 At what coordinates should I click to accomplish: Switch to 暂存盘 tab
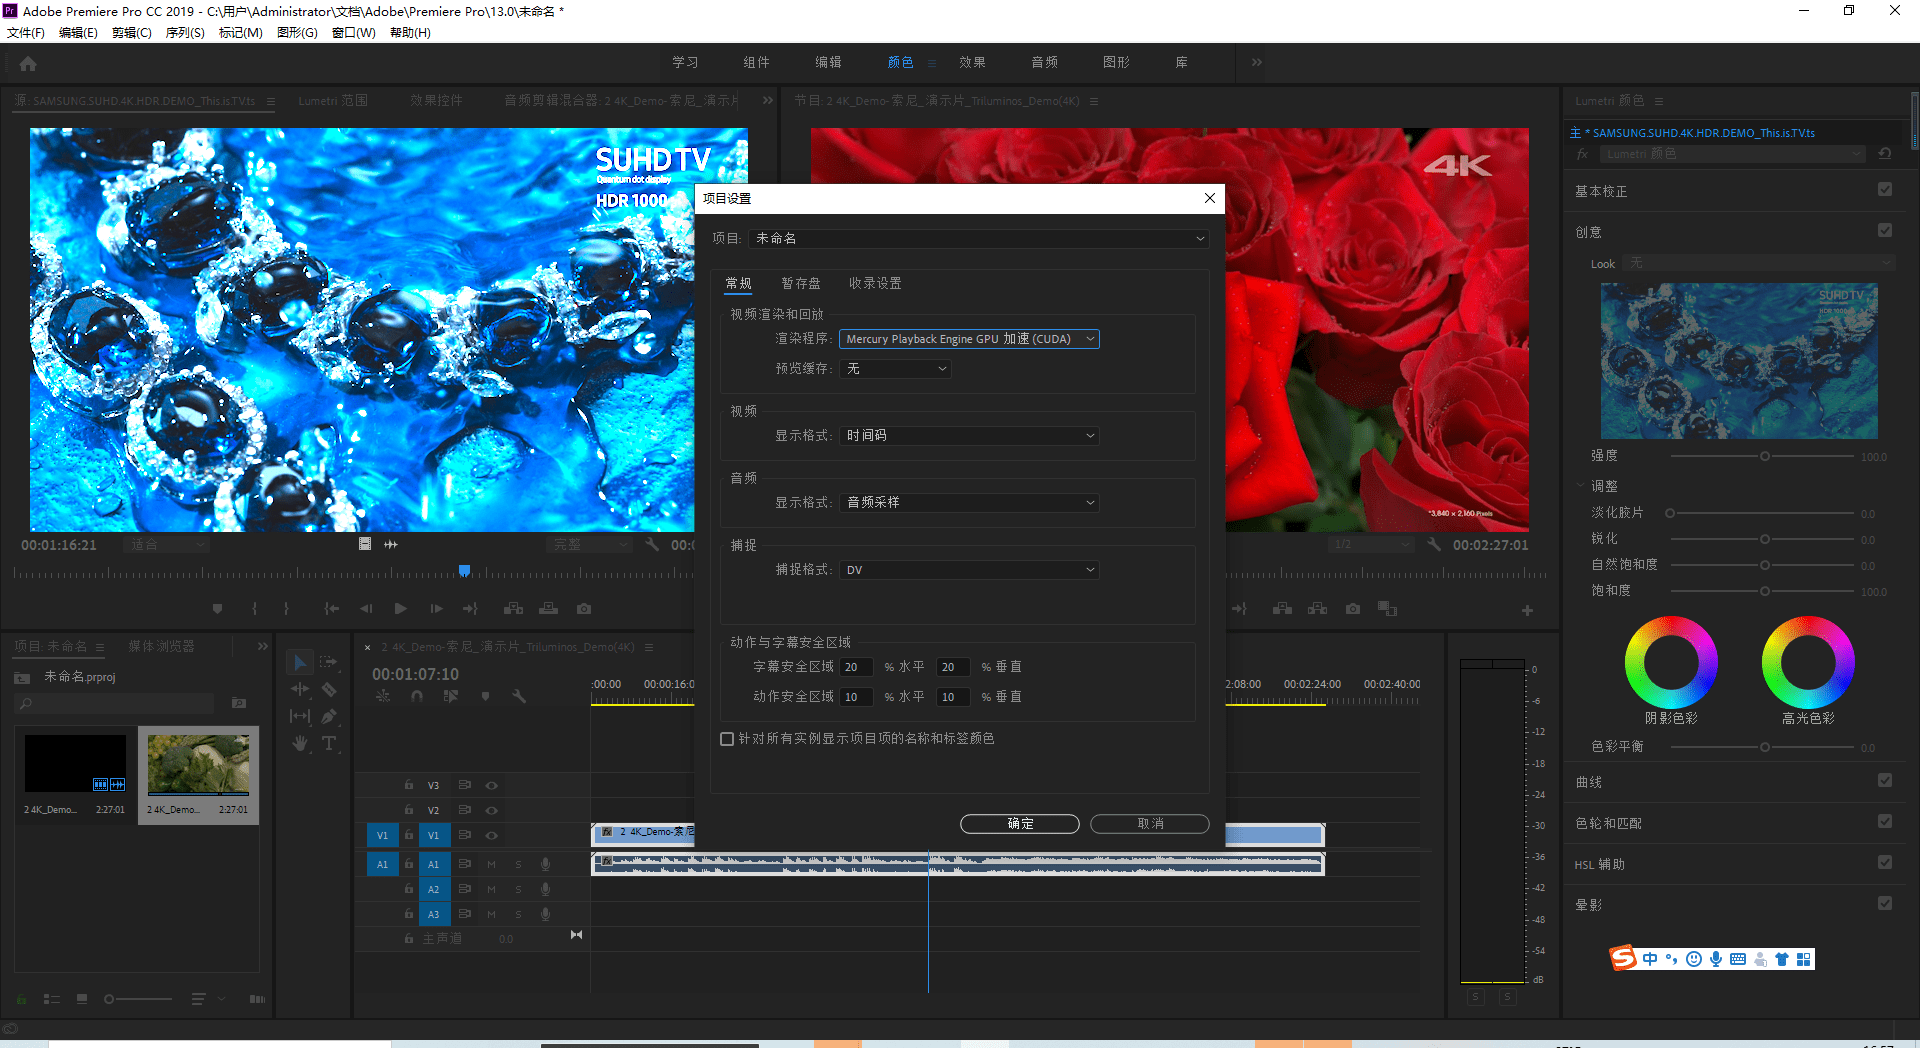801,284
